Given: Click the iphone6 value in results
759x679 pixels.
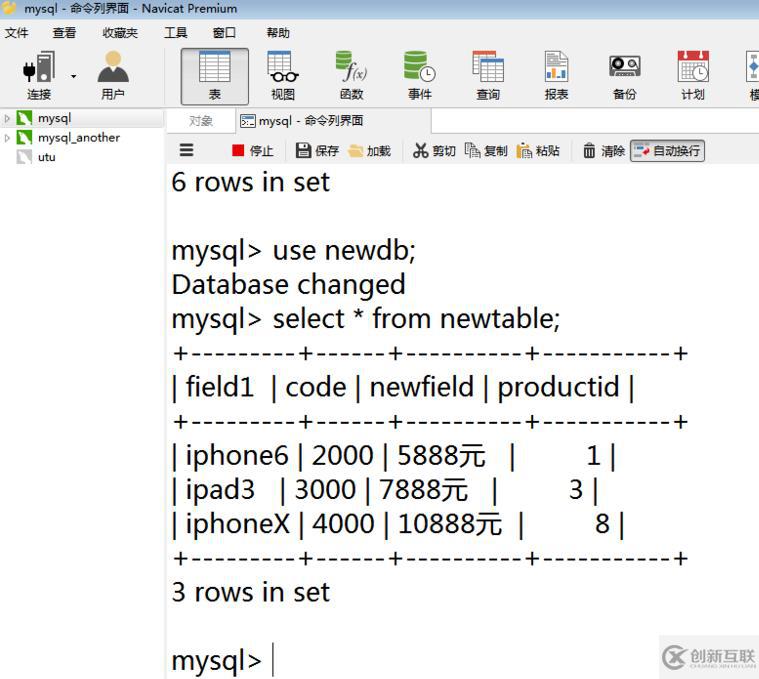Looking at the screenshot, I should (x=237, y=456).
